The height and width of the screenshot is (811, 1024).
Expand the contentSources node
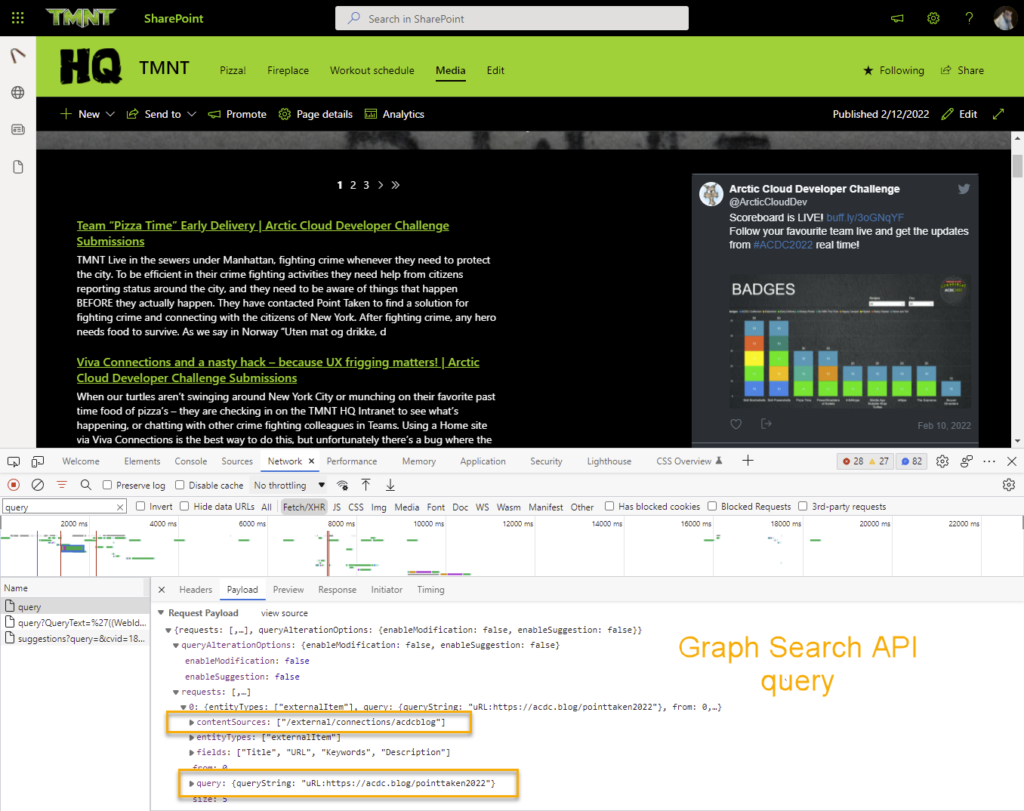pyautogui.click(x=191, y=722)
